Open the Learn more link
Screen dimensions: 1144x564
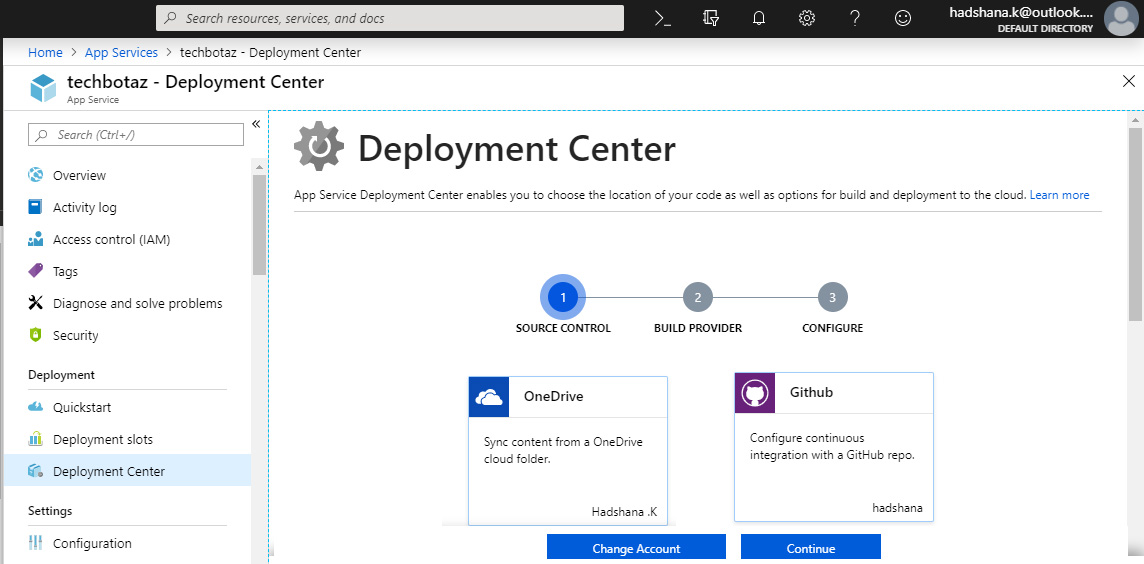point(1059,195)
